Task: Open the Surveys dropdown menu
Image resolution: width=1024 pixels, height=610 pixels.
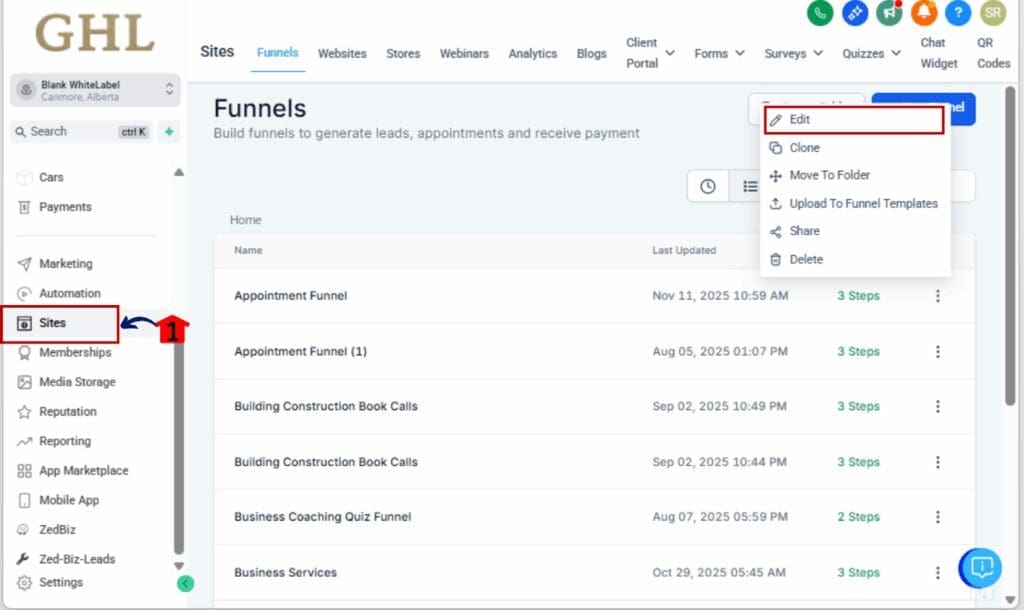Action: [792, 53]
